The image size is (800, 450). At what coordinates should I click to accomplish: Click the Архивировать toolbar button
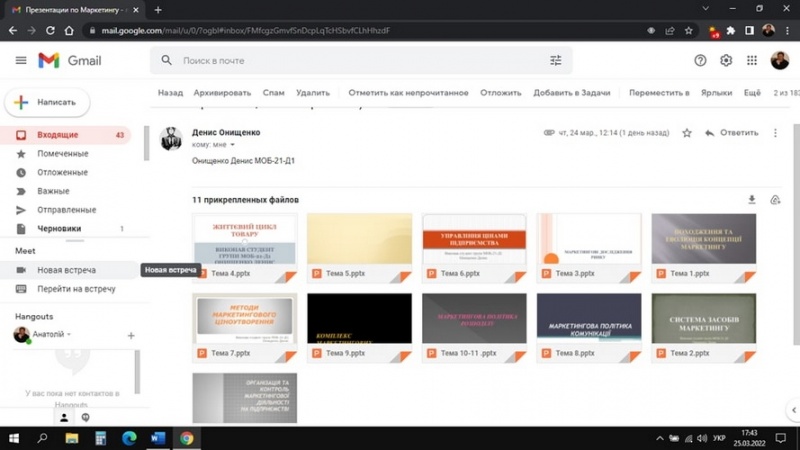pos(223,93)
